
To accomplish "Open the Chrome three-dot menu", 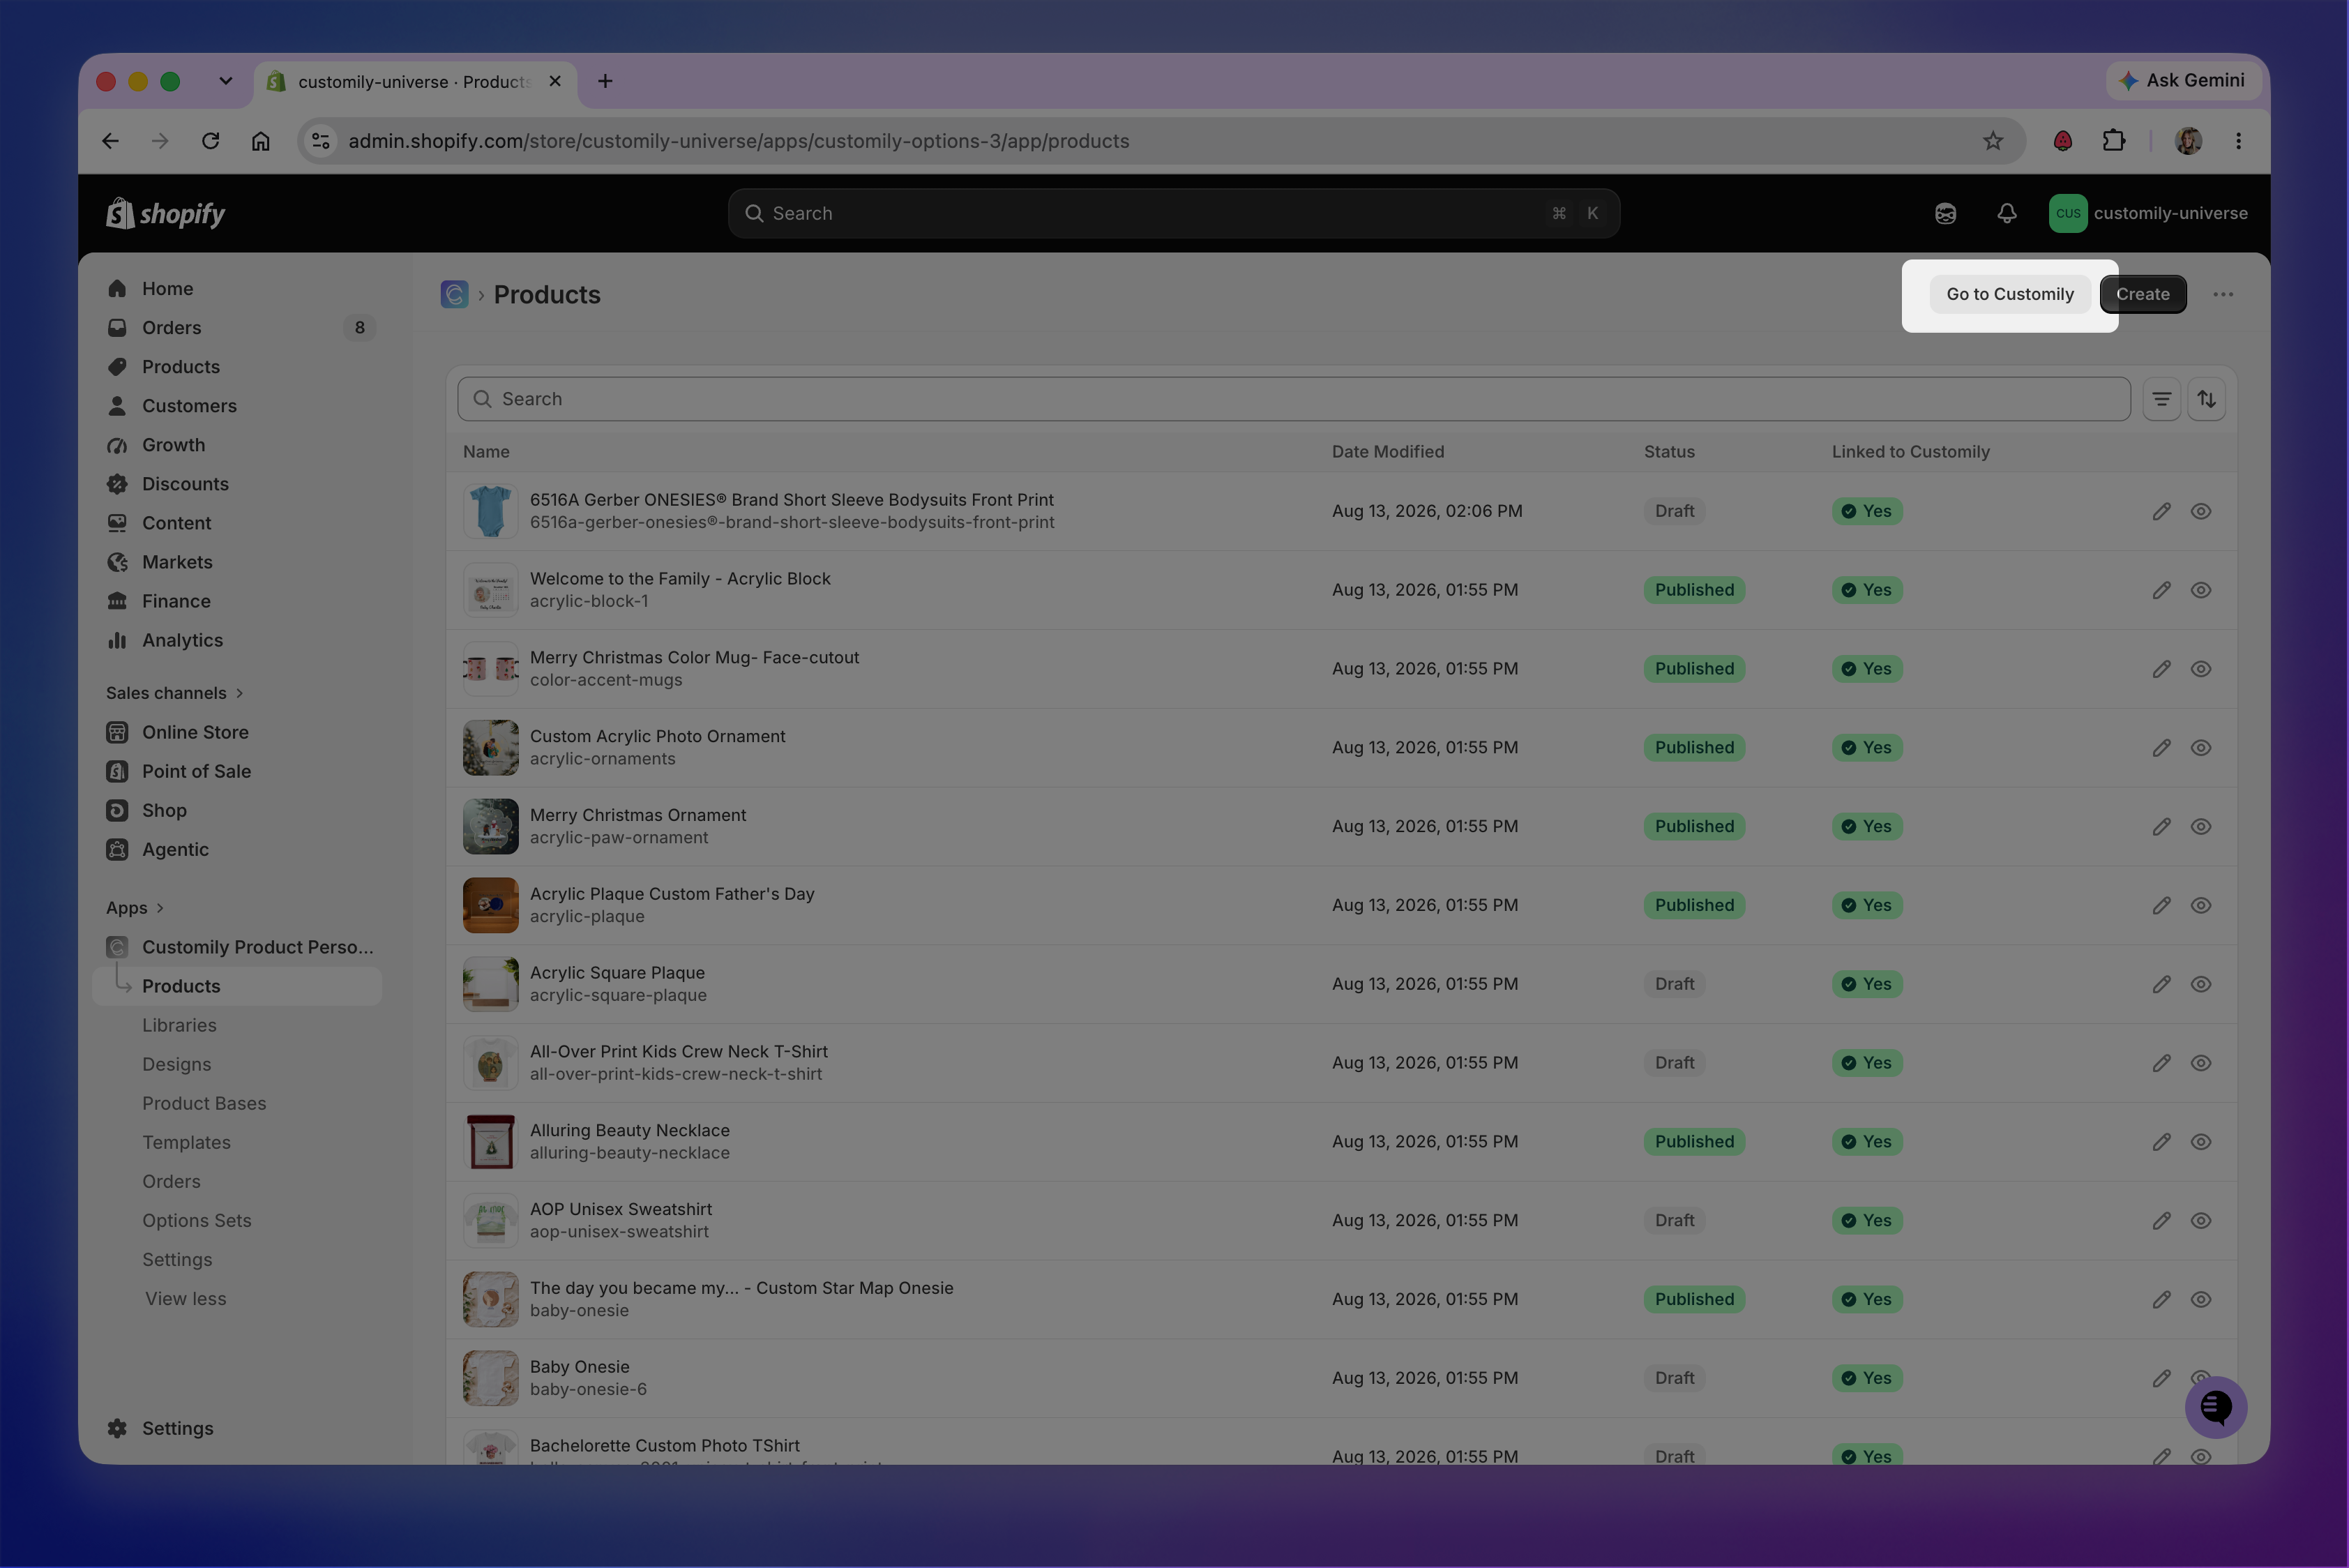I will point(2238,141).
